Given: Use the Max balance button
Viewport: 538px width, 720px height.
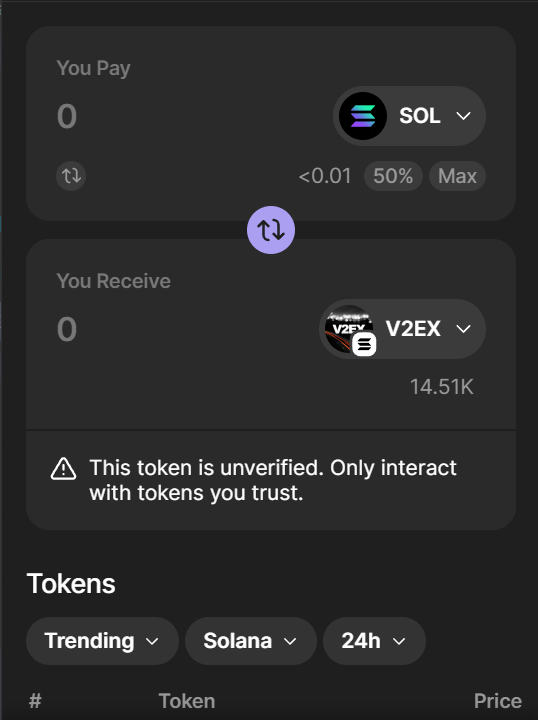Looking at the screenshot, I should (457, 176).
